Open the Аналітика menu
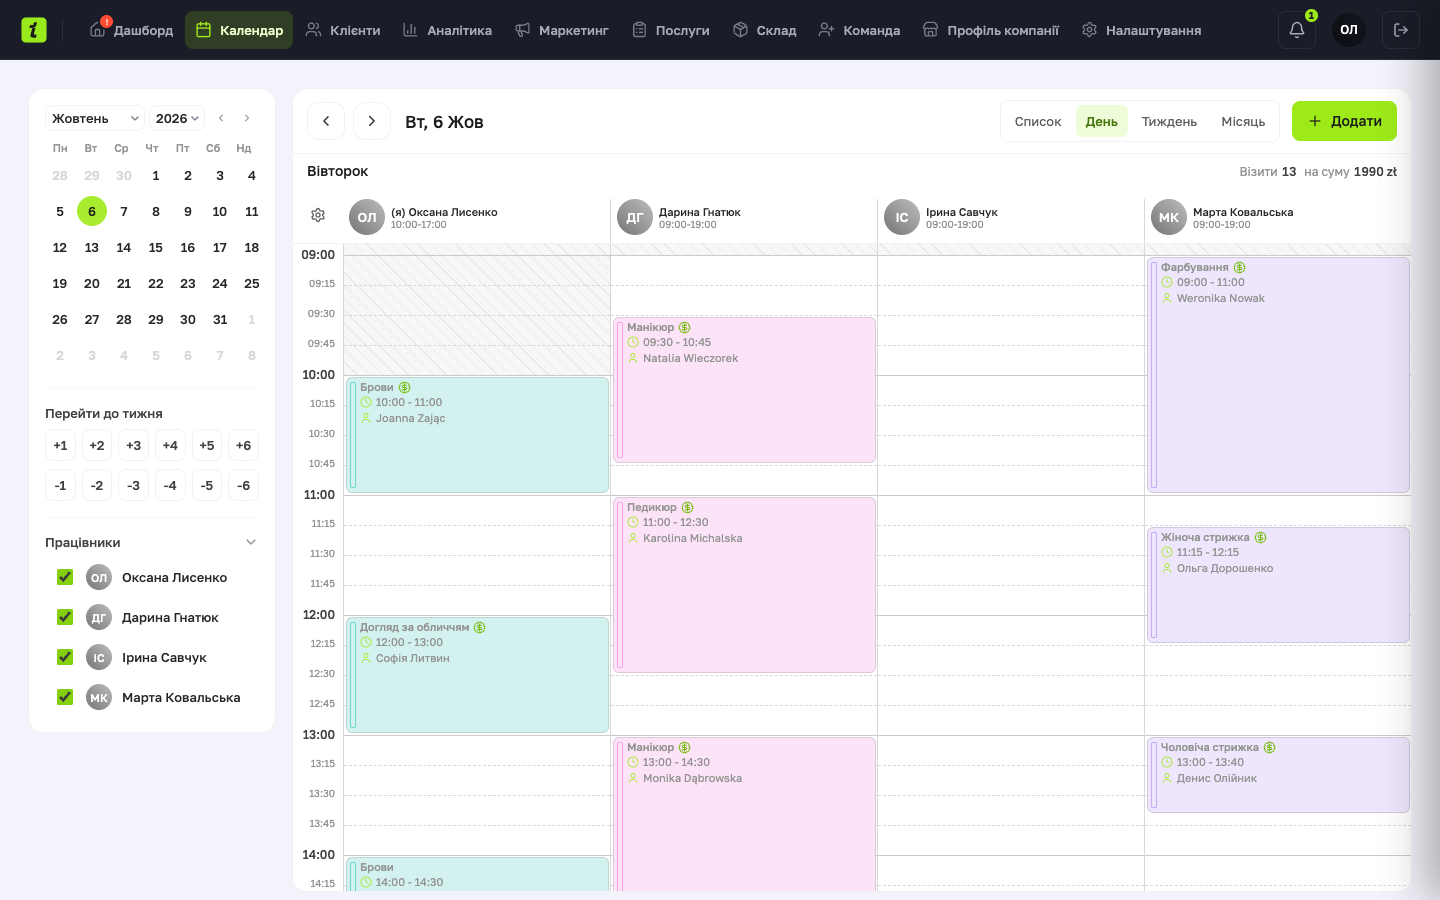 click(x=447, y=30)
